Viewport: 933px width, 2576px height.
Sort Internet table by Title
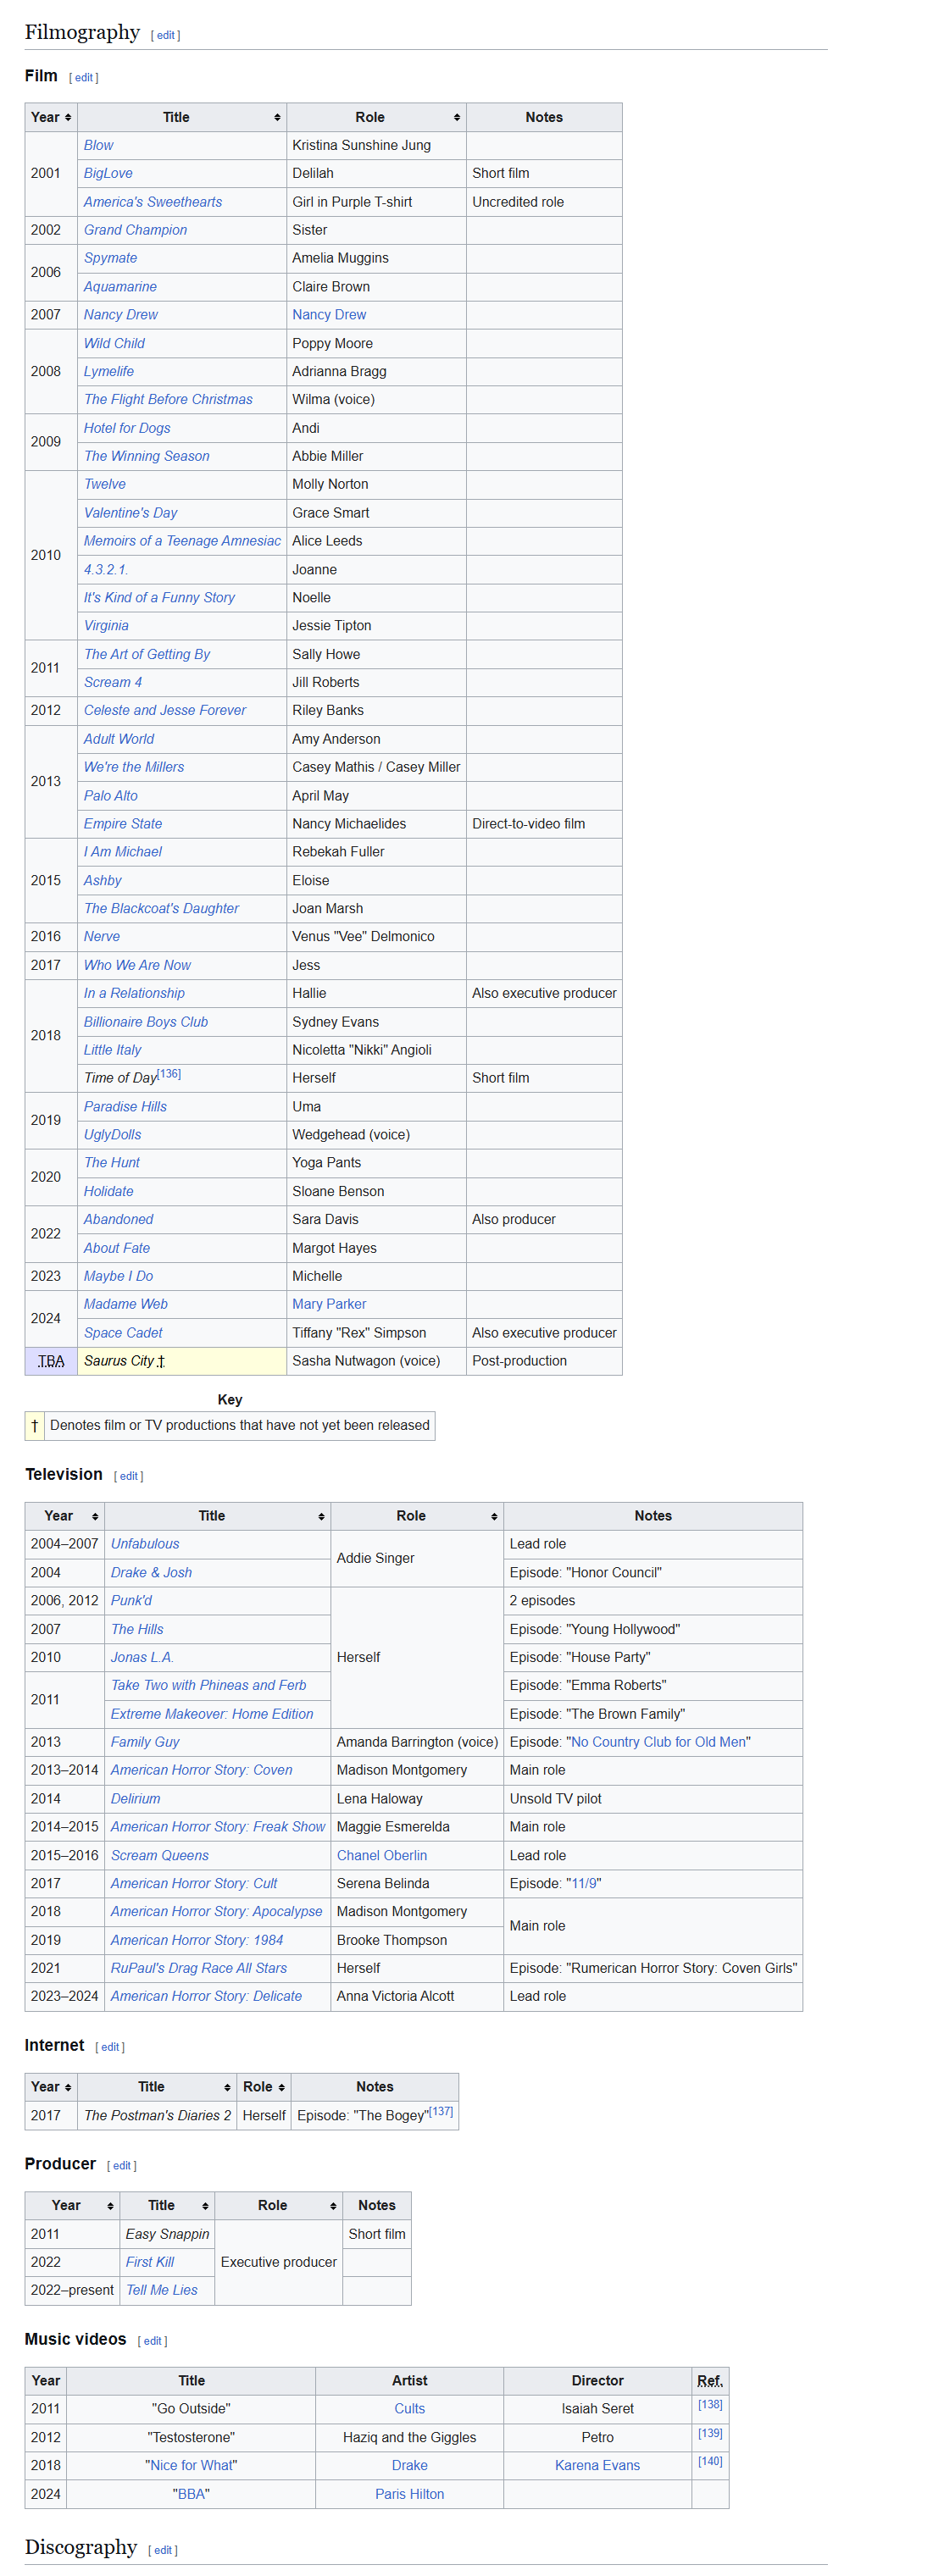157,2086
